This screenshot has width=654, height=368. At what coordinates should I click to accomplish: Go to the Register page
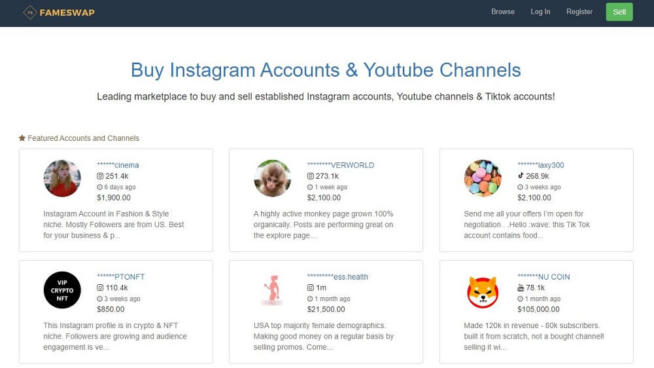[x=579, y=12]
